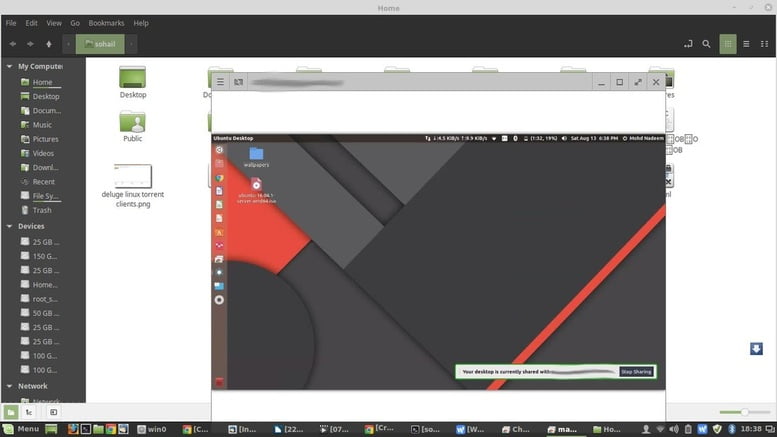
Task: Show places sidebar button in status bar
Action: tap(11, 412)
